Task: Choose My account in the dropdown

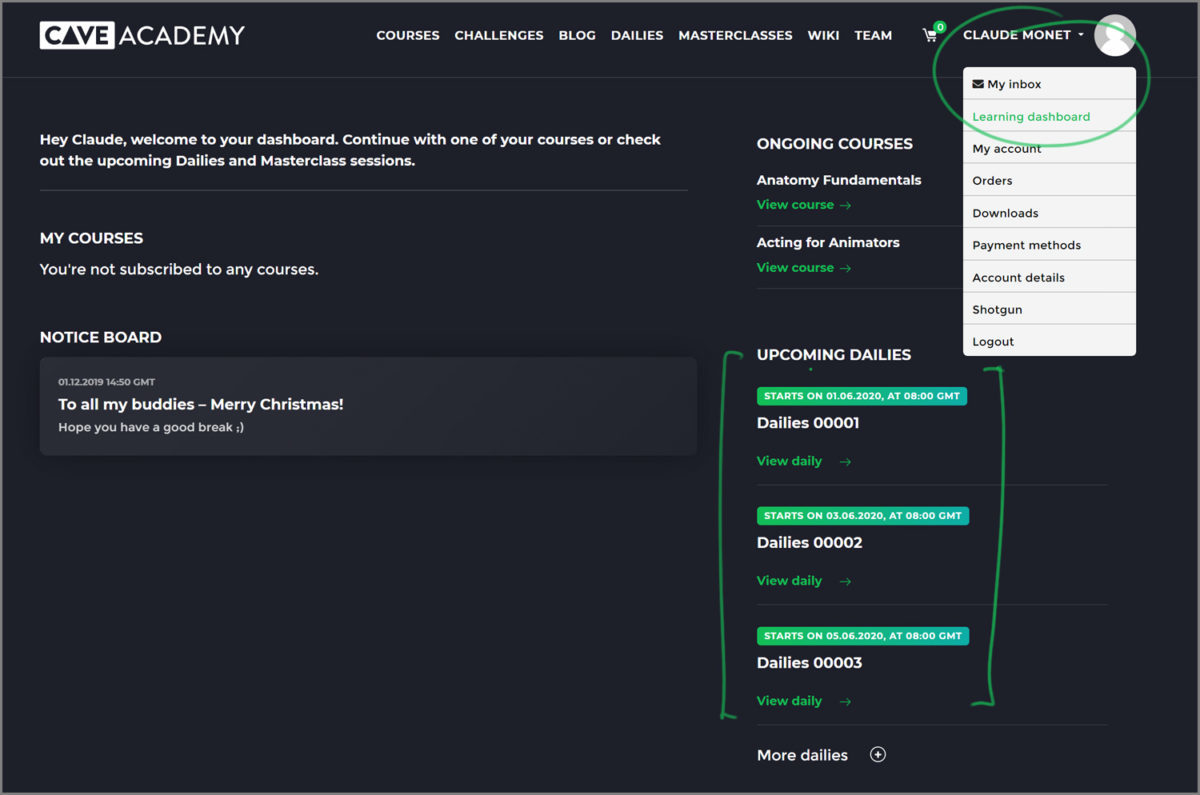Action: [1049, 148]
